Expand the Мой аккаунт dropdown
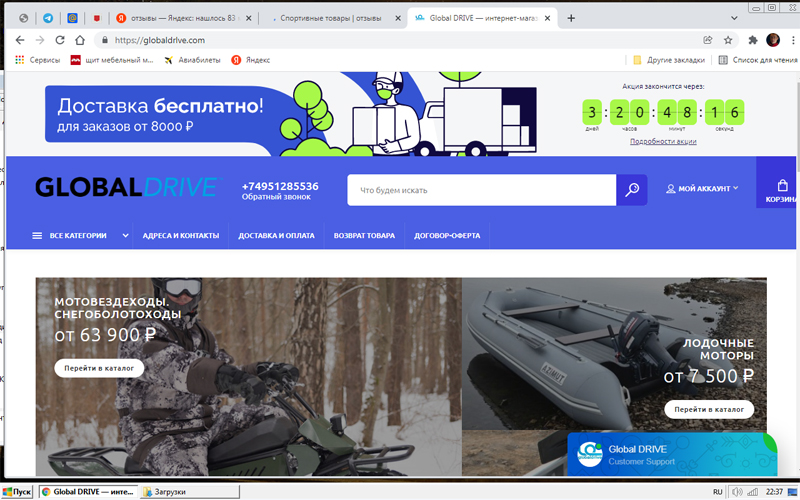Screen dimensions: 800x500 coord(702,188)
